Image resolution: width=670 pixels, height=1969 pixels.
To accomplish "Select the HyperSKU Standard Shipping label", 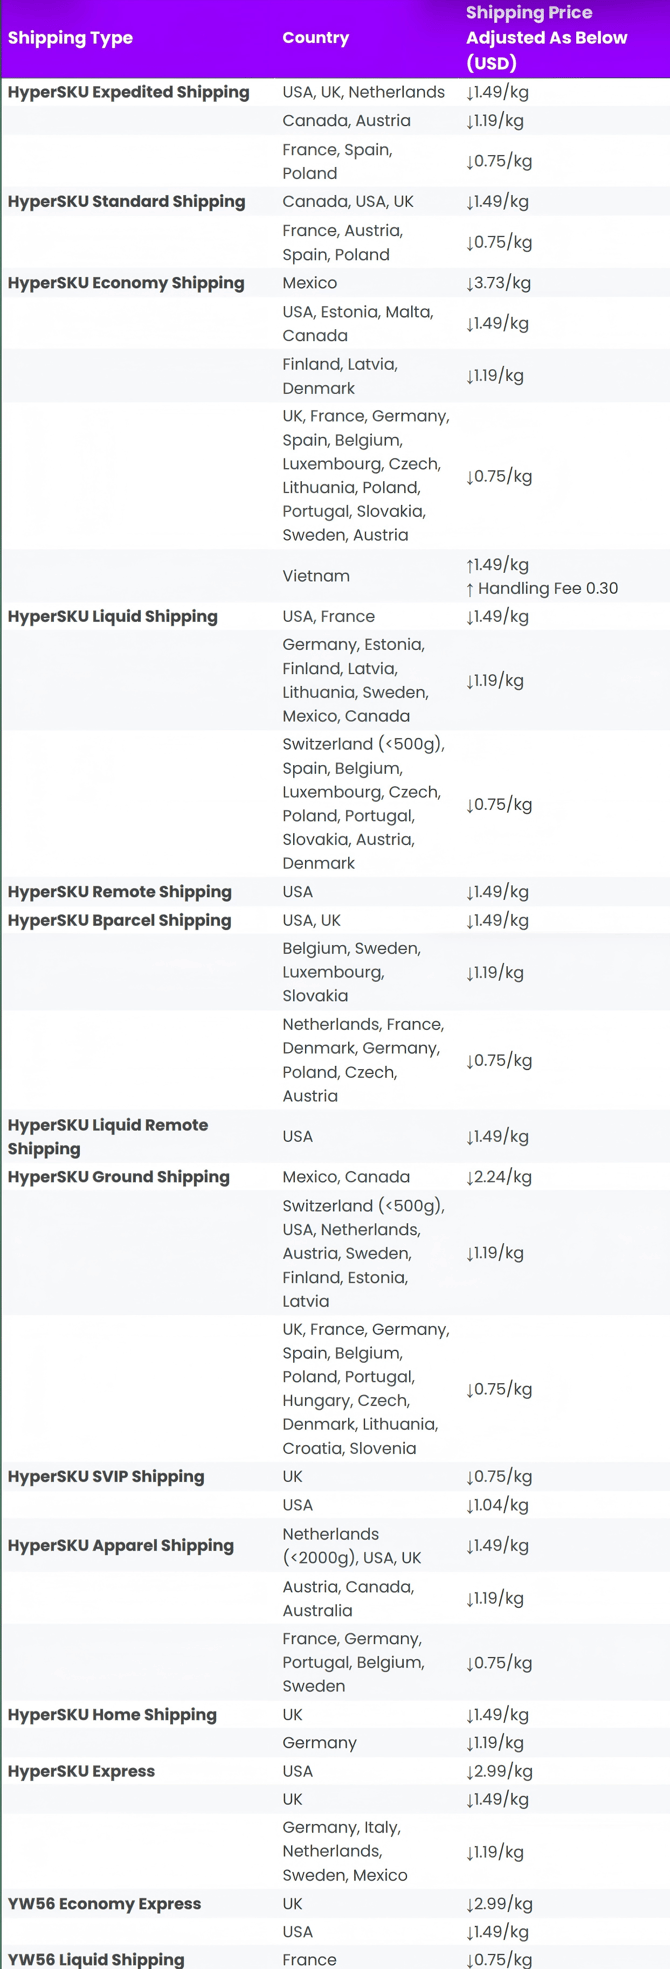I will coord(126,201).
